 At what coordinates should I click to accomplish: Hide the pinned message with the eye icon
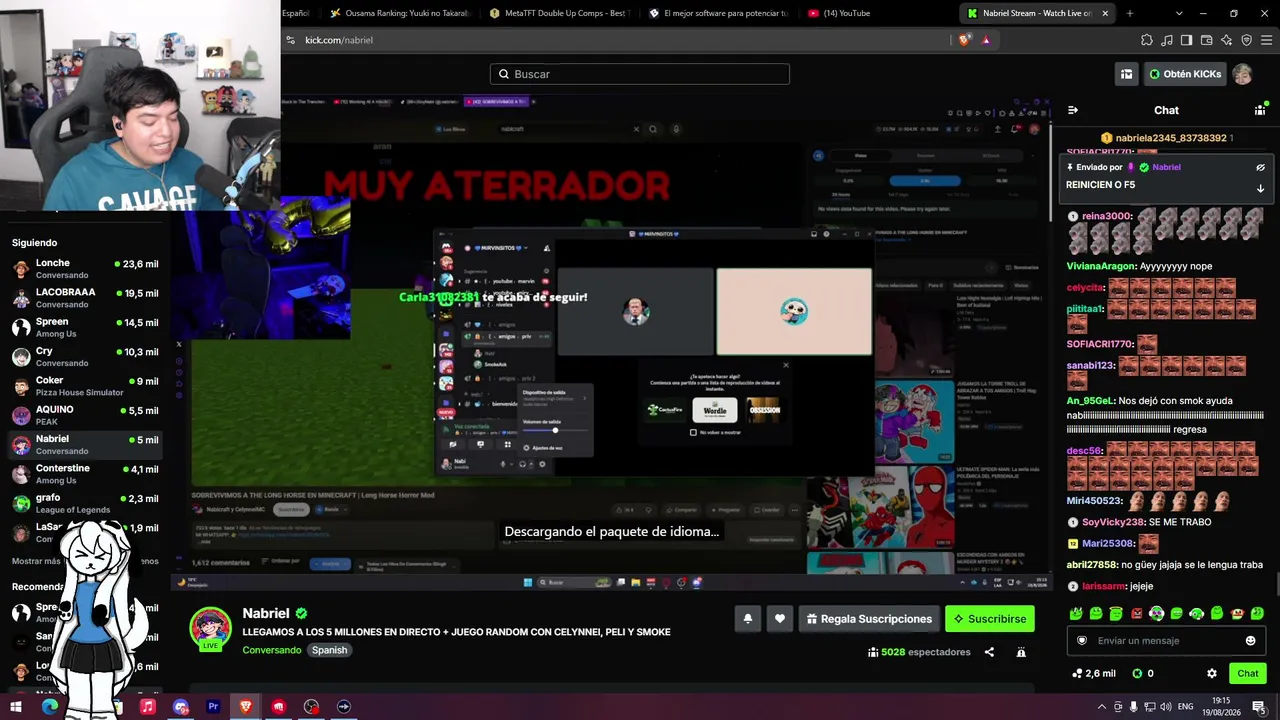pos(1260,168)
